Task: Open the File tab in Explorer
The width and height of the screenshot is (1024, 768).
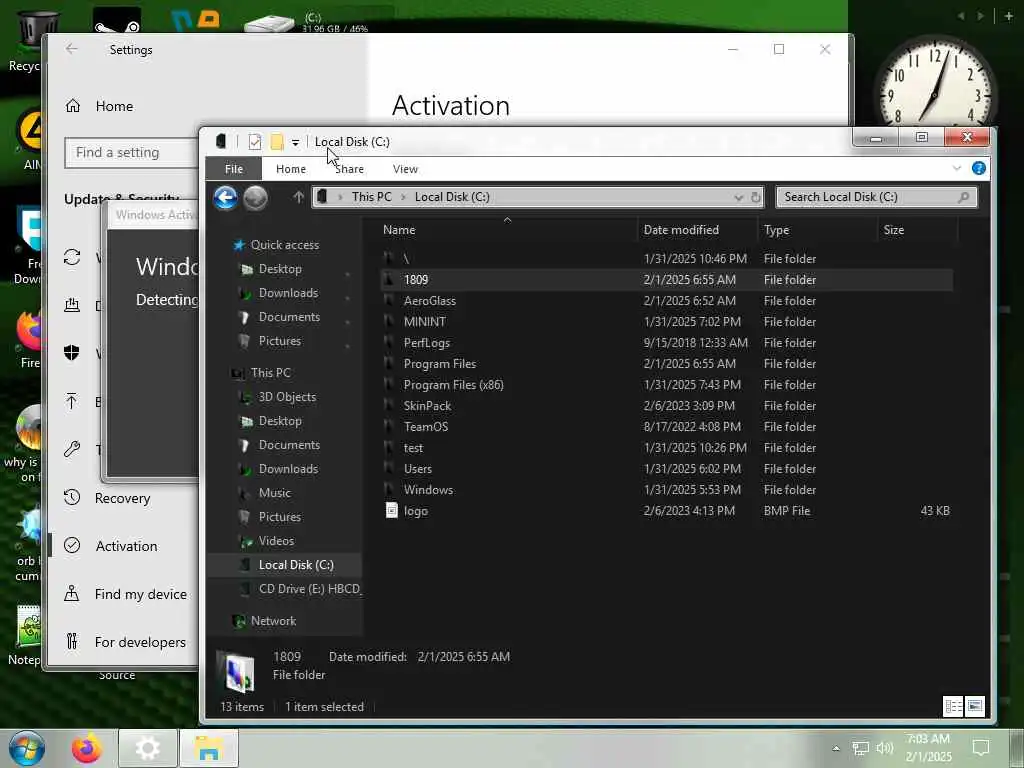Action: pyautogui.click(x=234, y=168)
